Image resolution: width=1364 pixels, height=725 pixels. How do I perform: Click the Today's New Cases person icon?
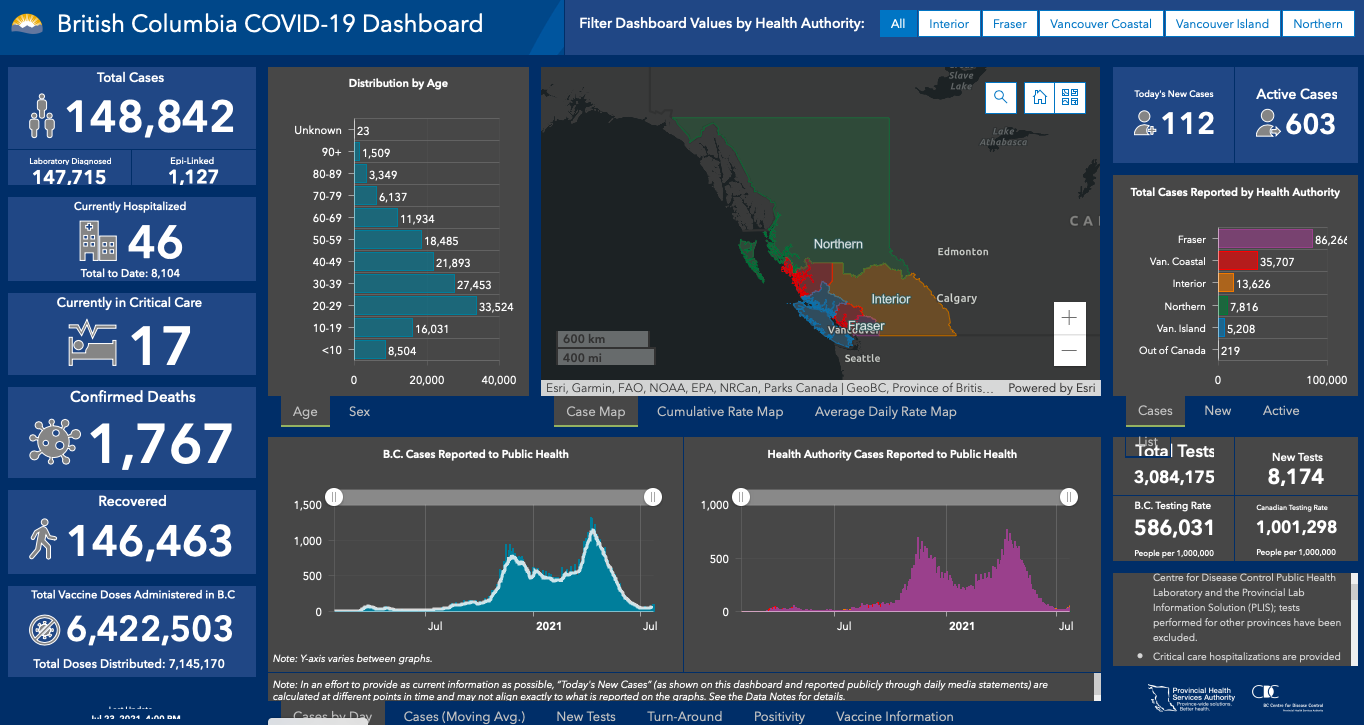(1146, 123)
